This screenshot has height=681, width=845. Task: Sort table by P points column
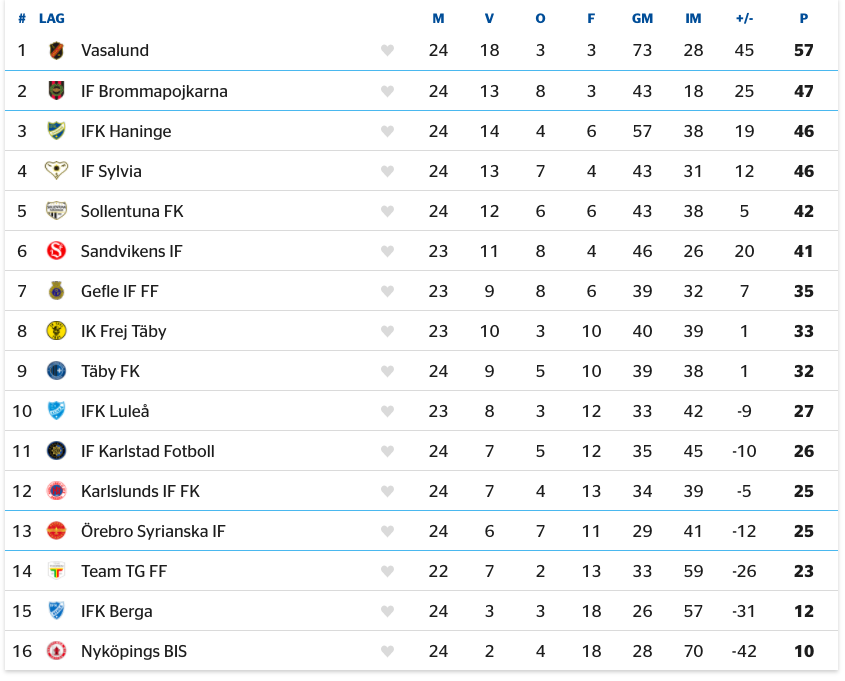click(804, 19)
